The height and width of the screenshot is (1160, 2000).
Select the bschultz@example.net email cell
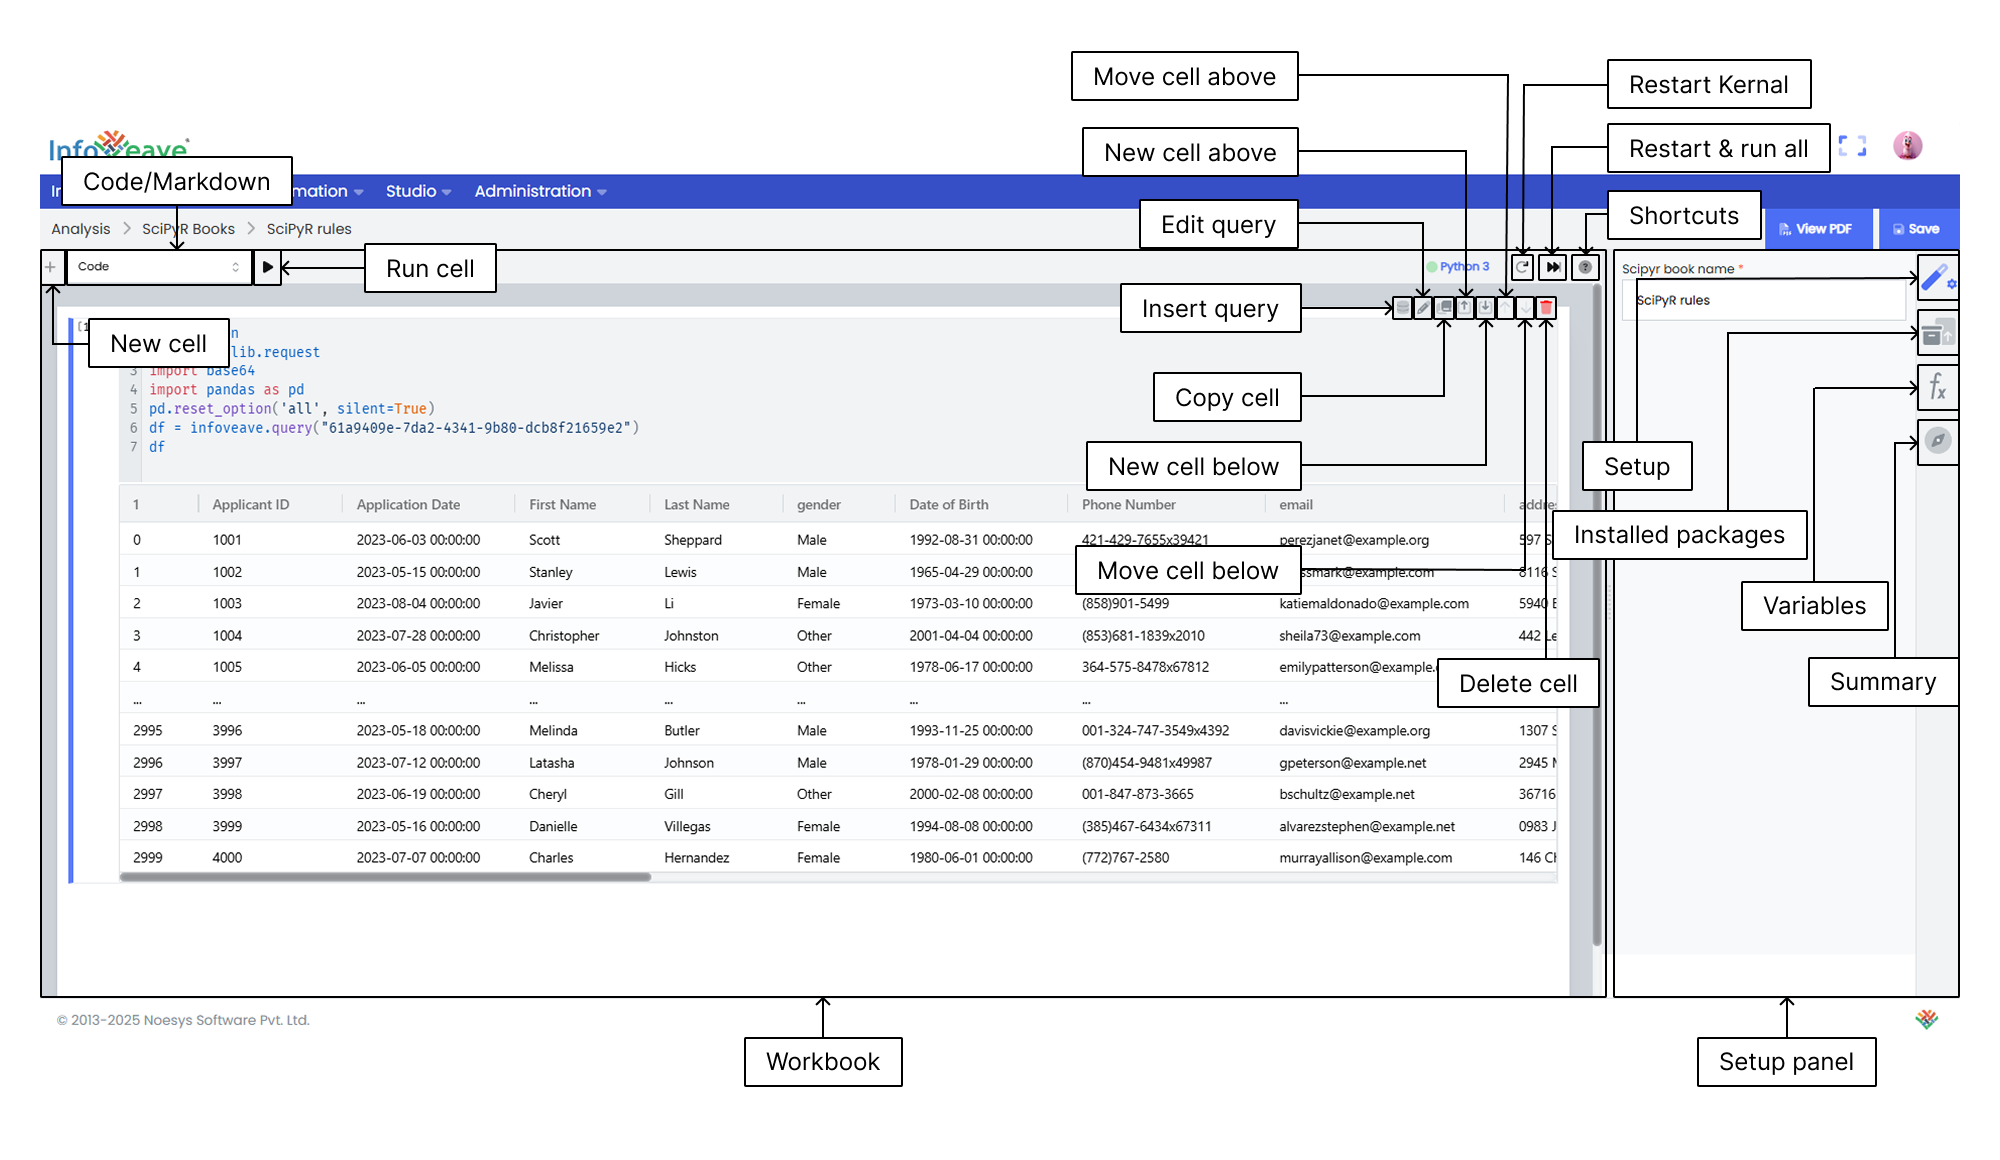pyautogui.click(x=1347, y=794)
